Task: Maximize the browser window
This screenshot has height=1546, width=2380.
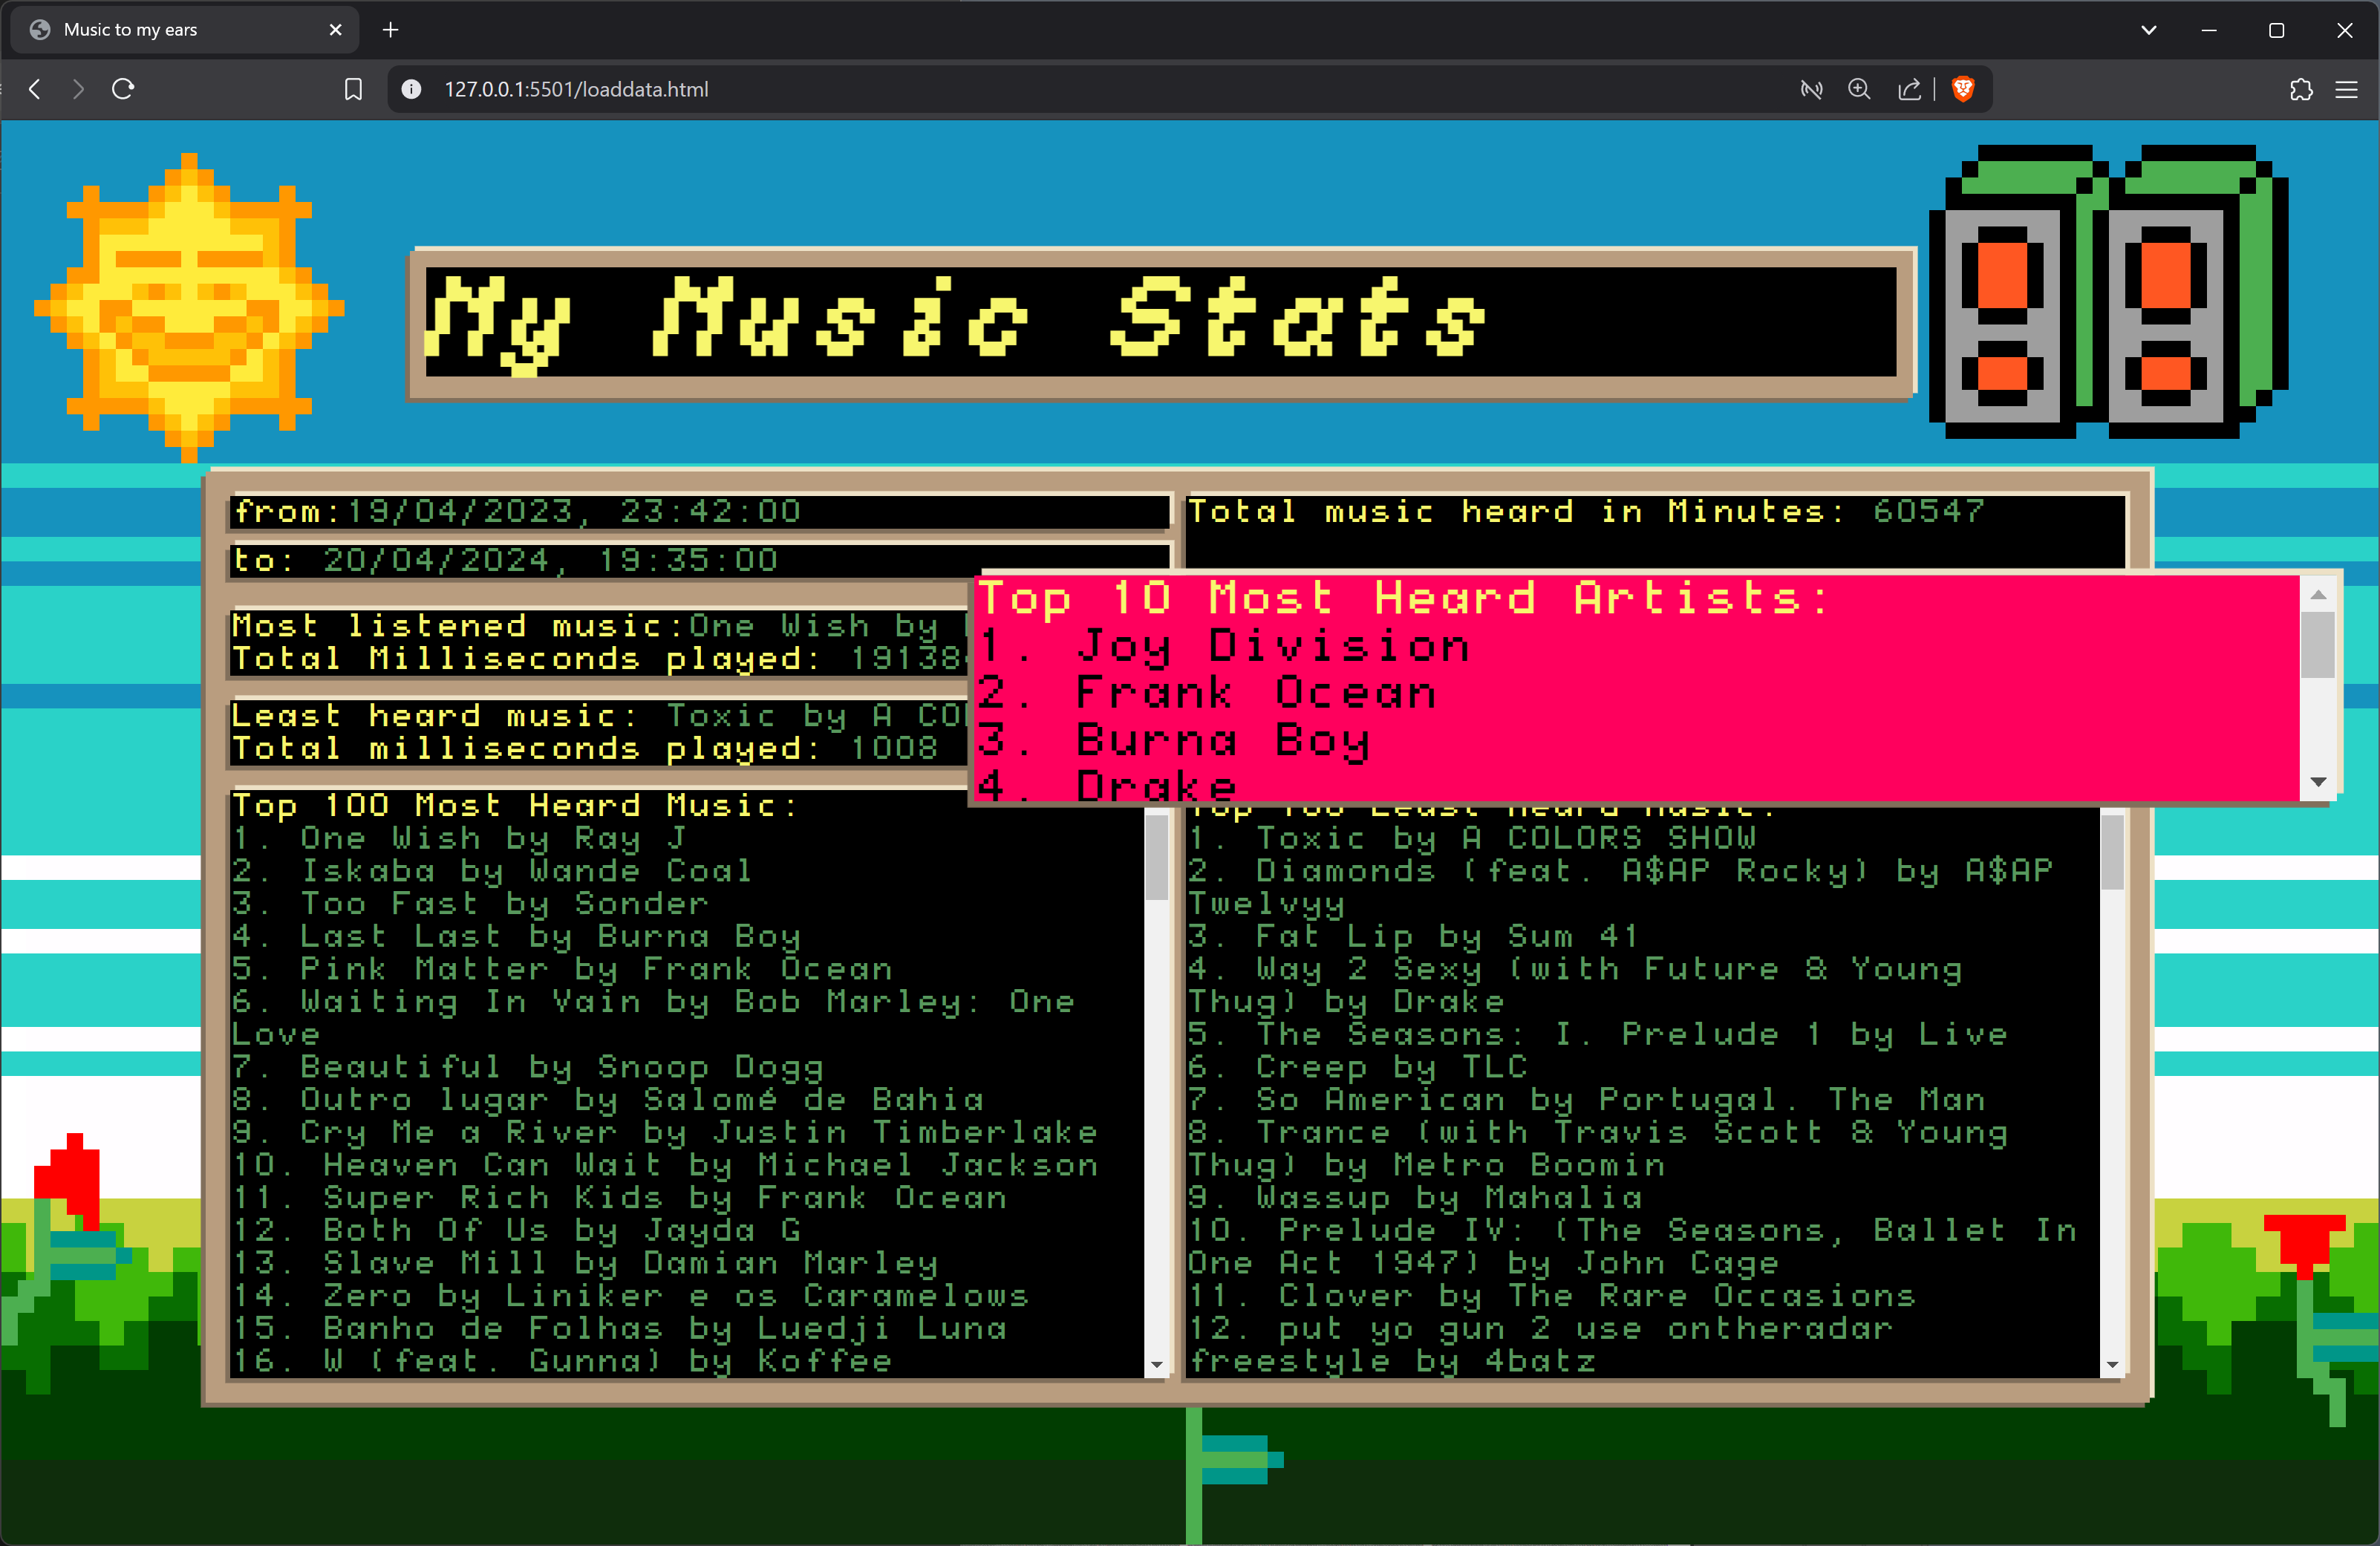Action: (2277, 30)
